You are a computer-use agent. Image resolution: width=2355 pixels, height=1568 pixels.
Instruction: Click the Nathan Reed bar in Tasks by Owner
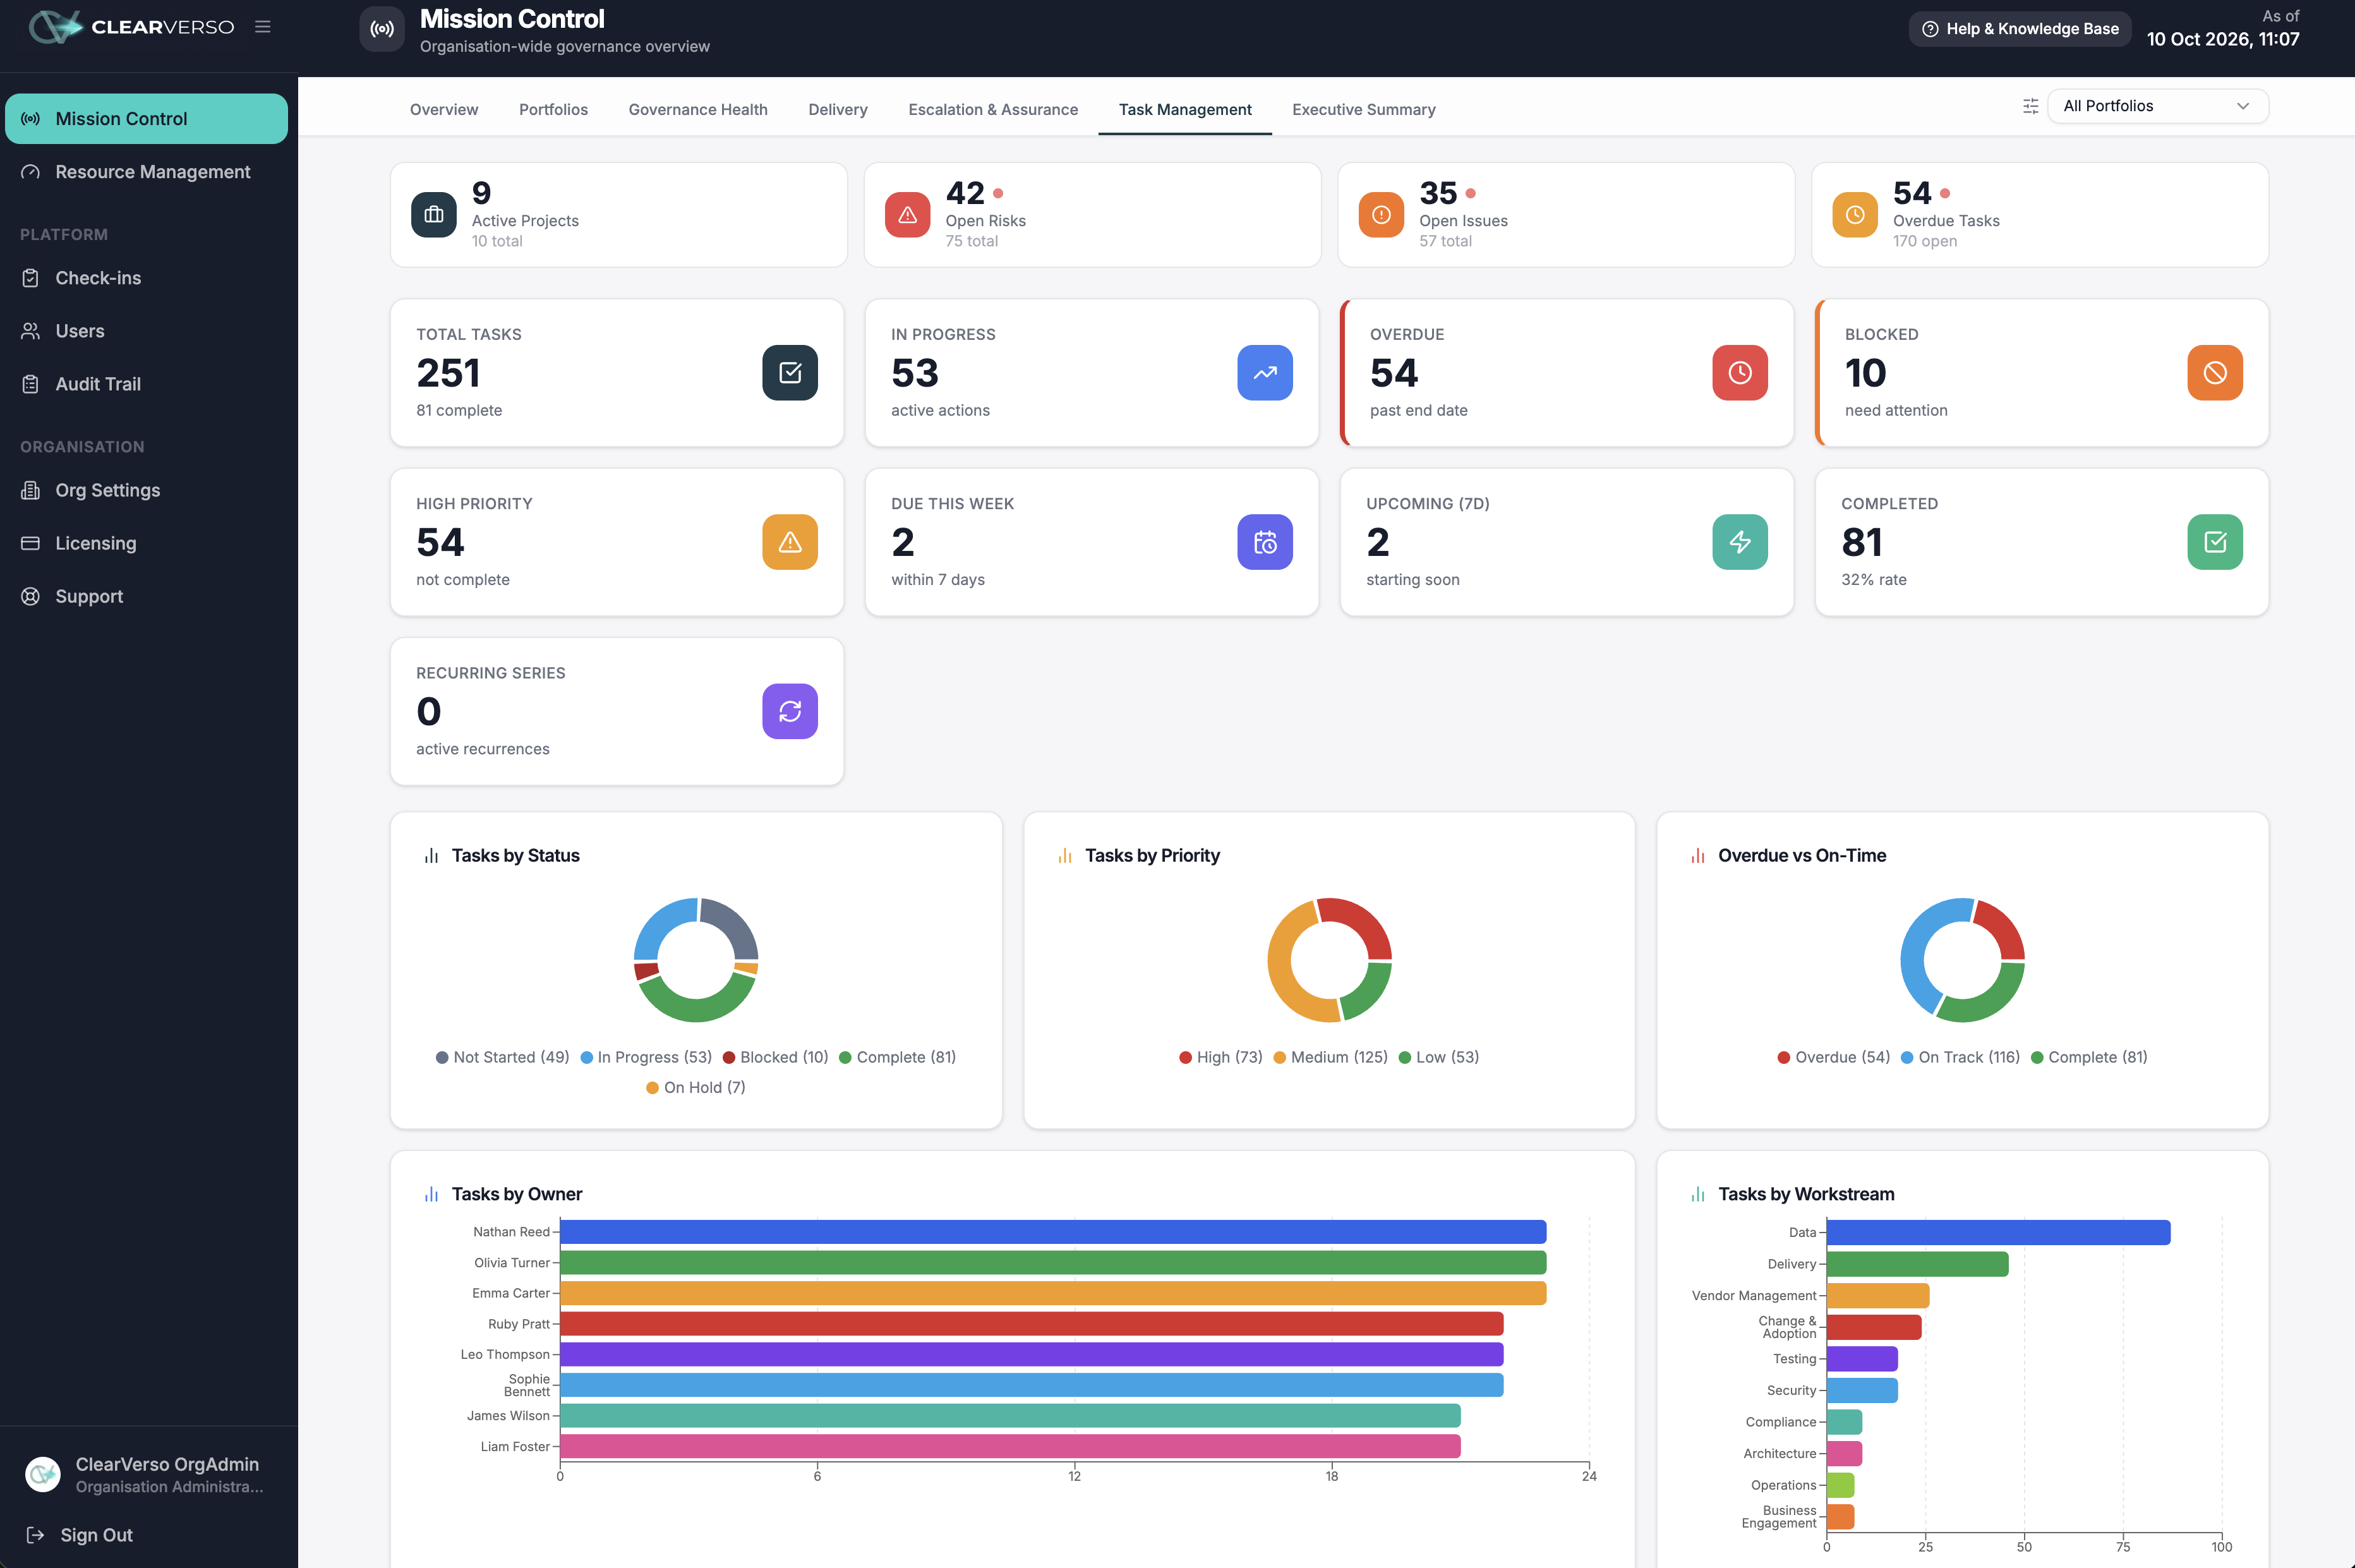(1053, 1232)
